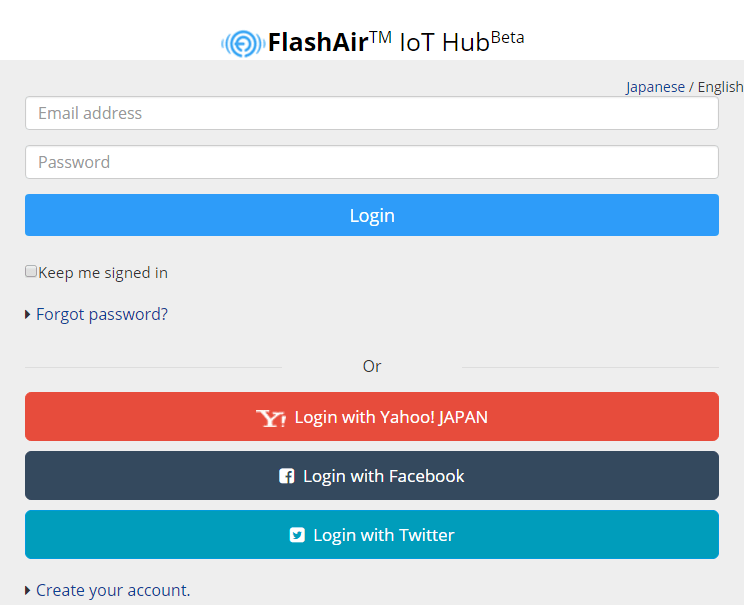Viewport: 744px width, 605px height.
Task: Click the Facebook f icon
Action: click(x=287, y=477)
